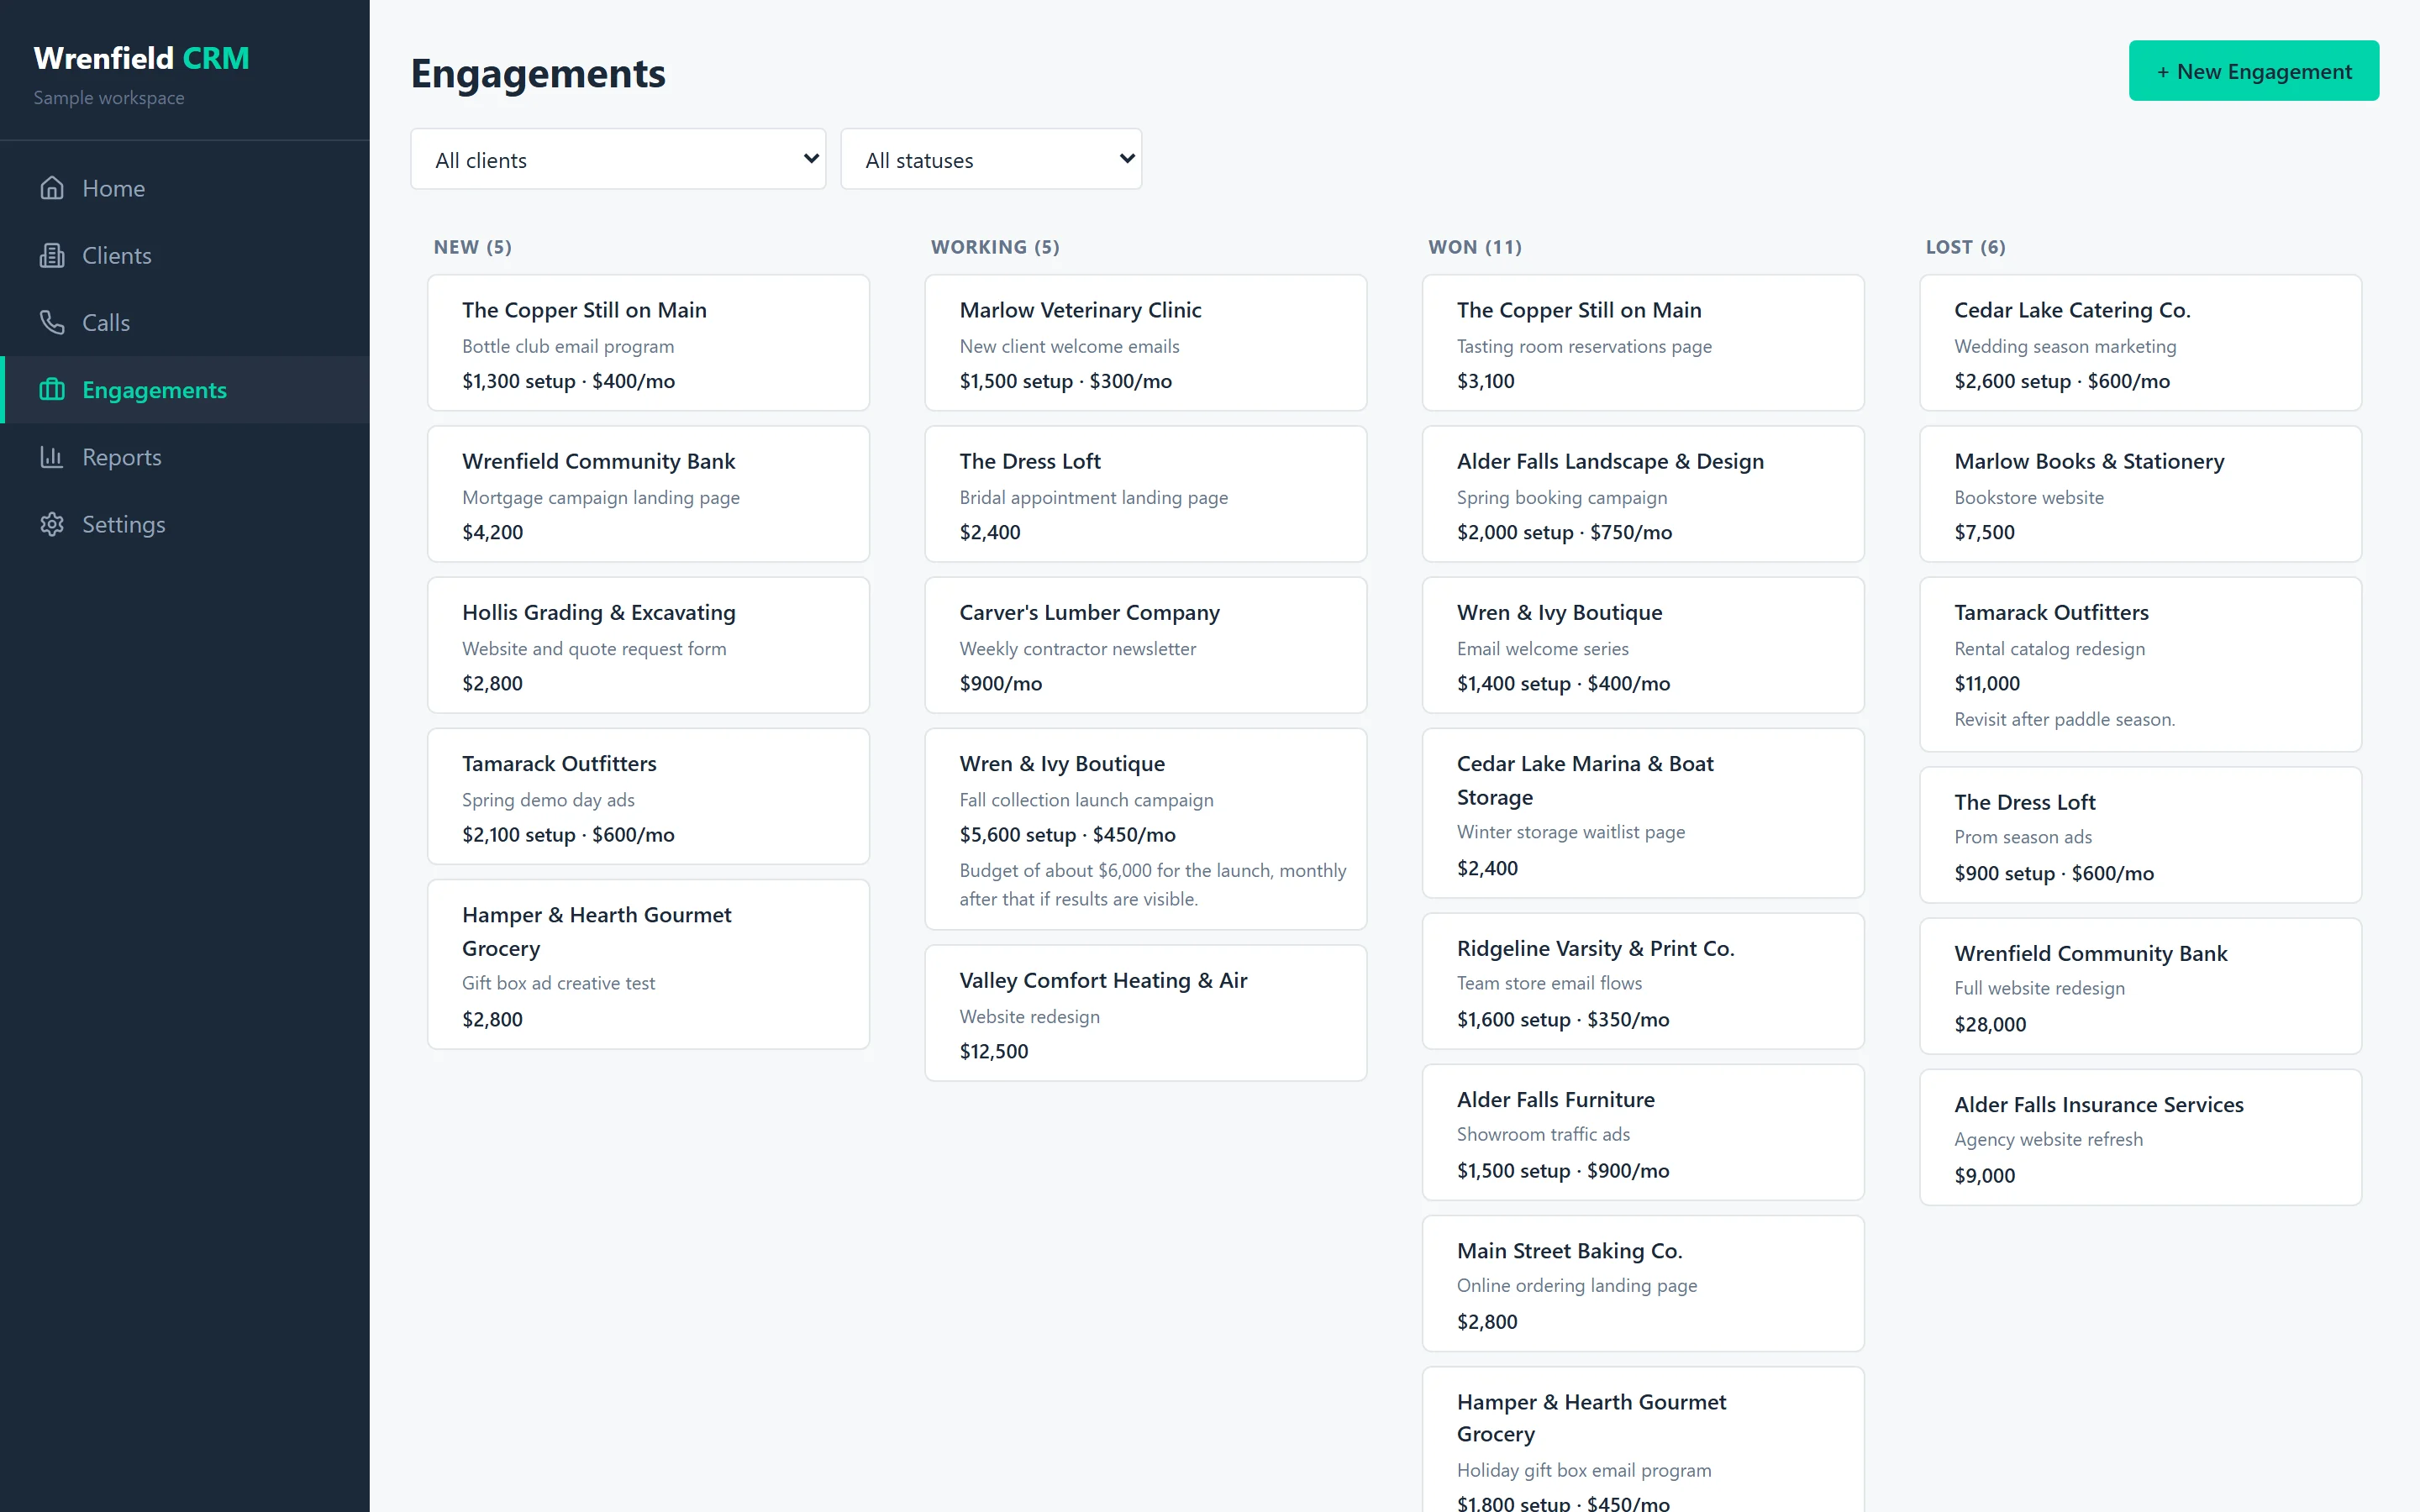Open the Alder Falls Furniture card
The image size is (2420, 1512).
[1643, 1132]
